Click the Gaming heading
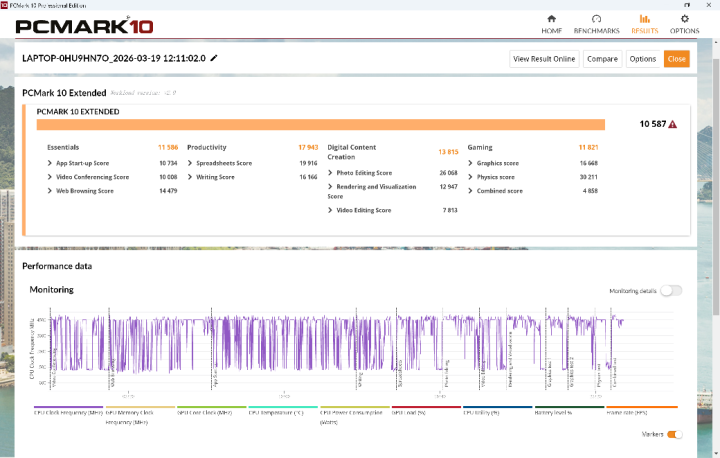720x458 pixels. pos(480,147)
